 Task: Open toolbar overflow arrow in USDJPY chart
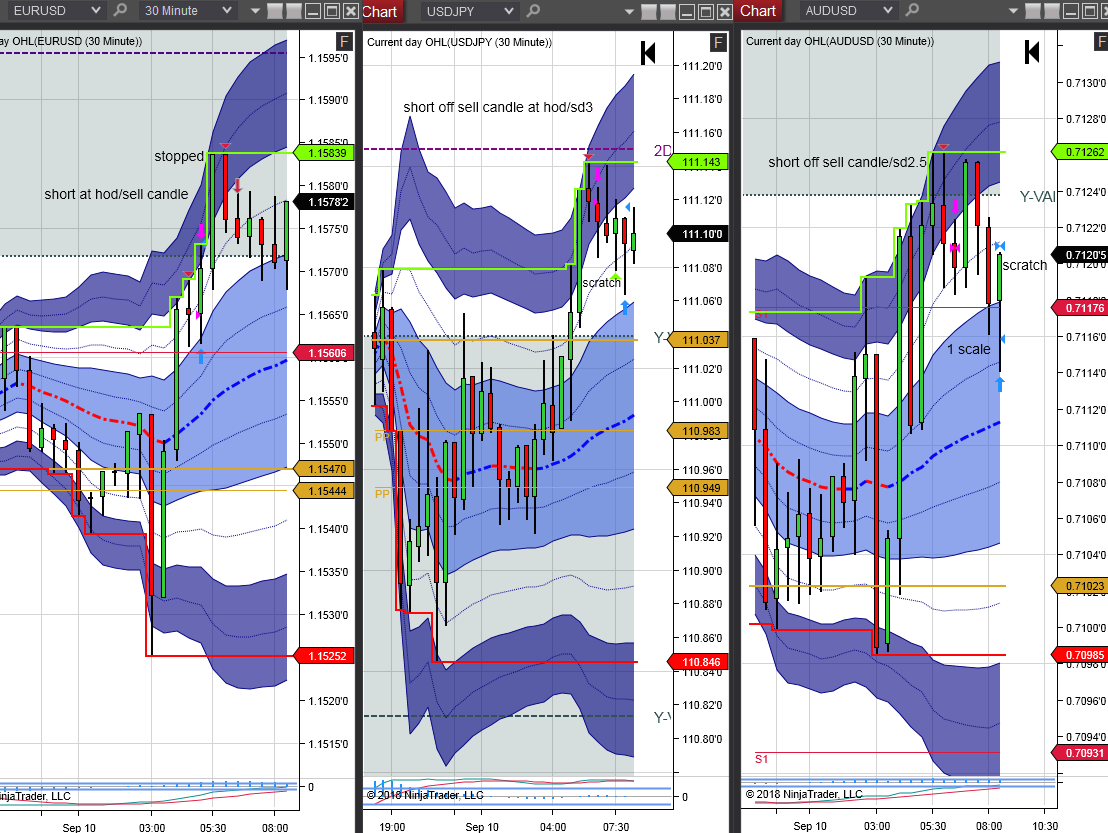pyautogui.click(x=629, y=12)
